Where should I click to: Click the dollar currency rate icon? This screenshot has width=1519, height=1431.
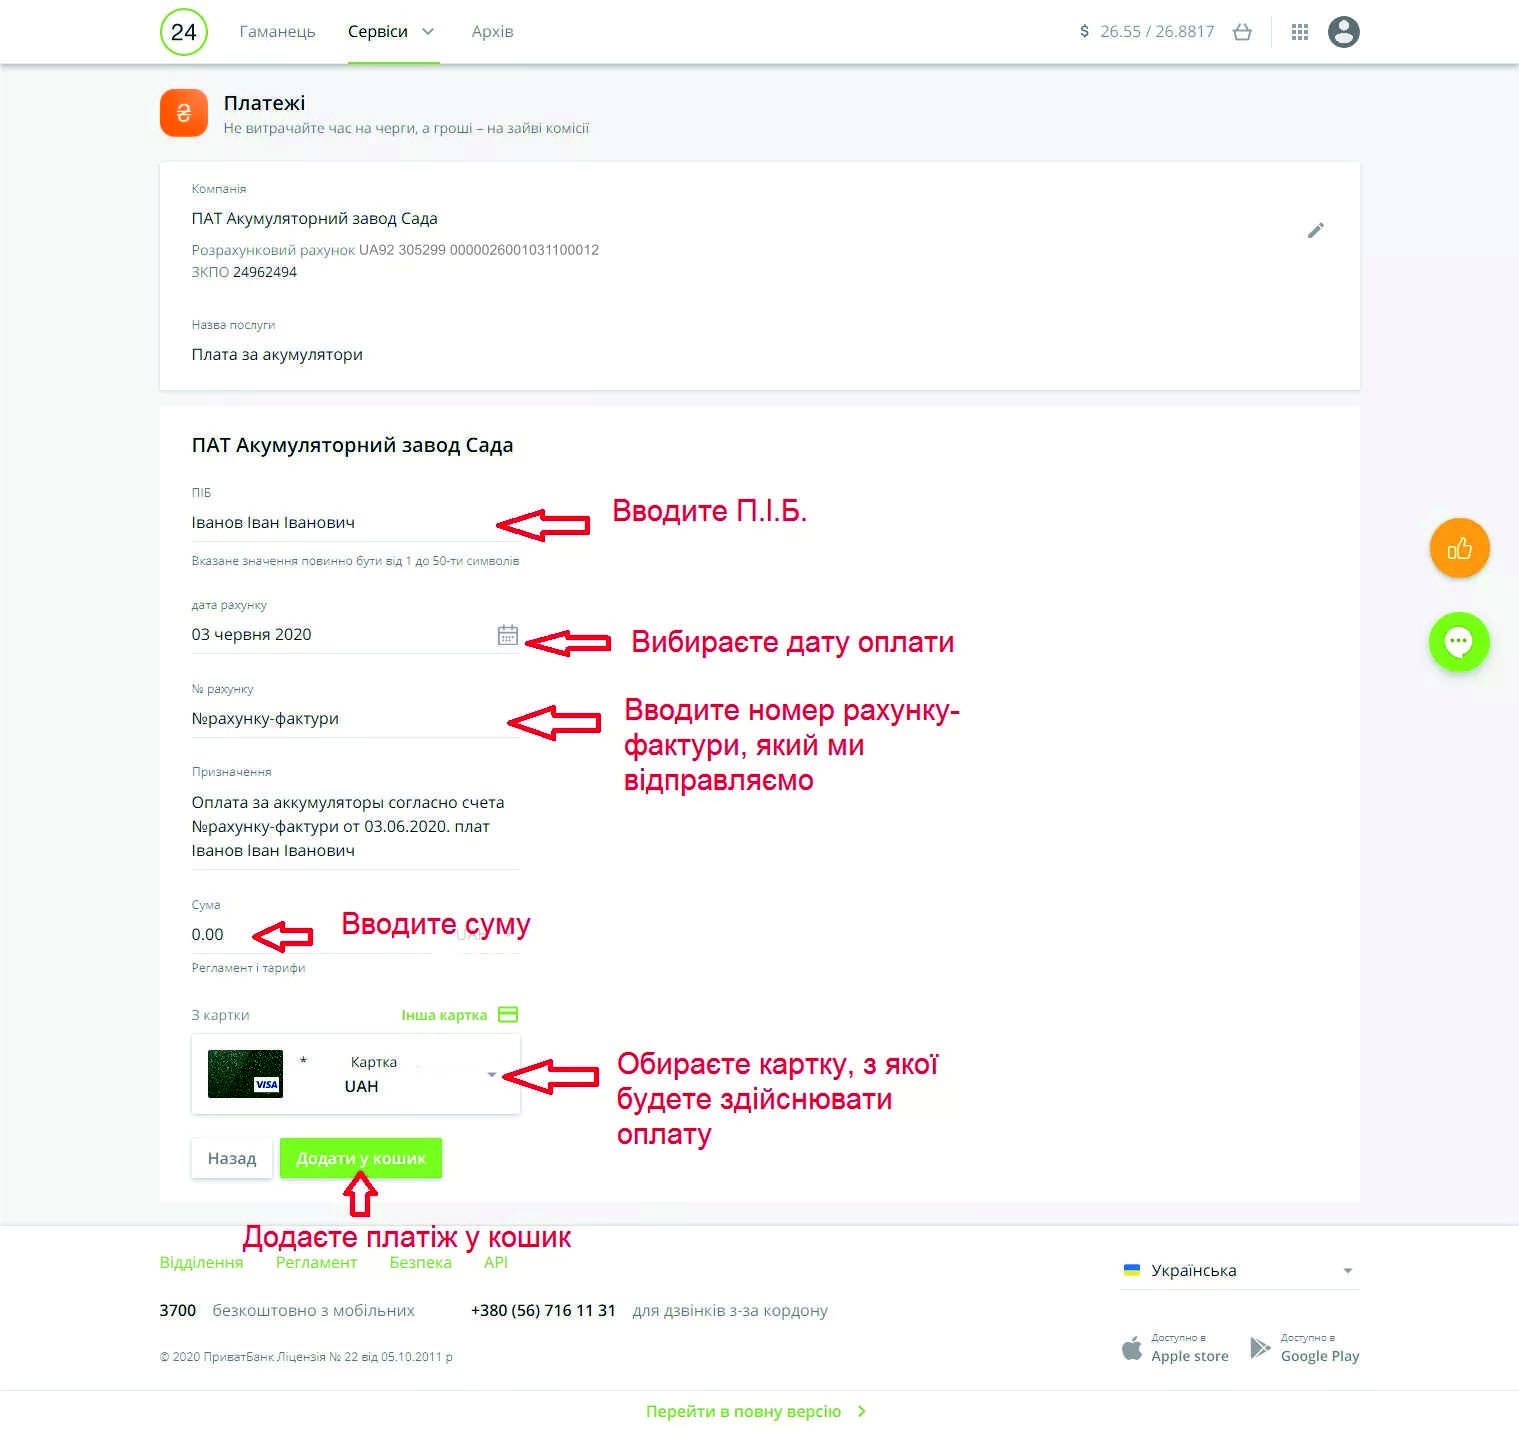point(1085,32)
